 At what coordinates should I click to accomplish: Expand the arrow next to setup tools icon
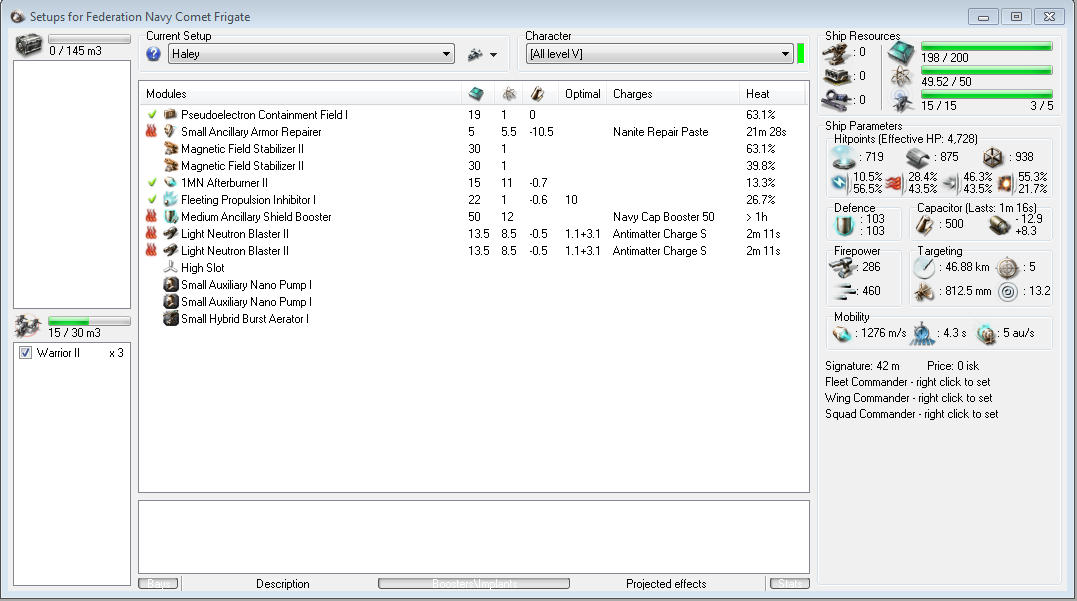point(493,55)
